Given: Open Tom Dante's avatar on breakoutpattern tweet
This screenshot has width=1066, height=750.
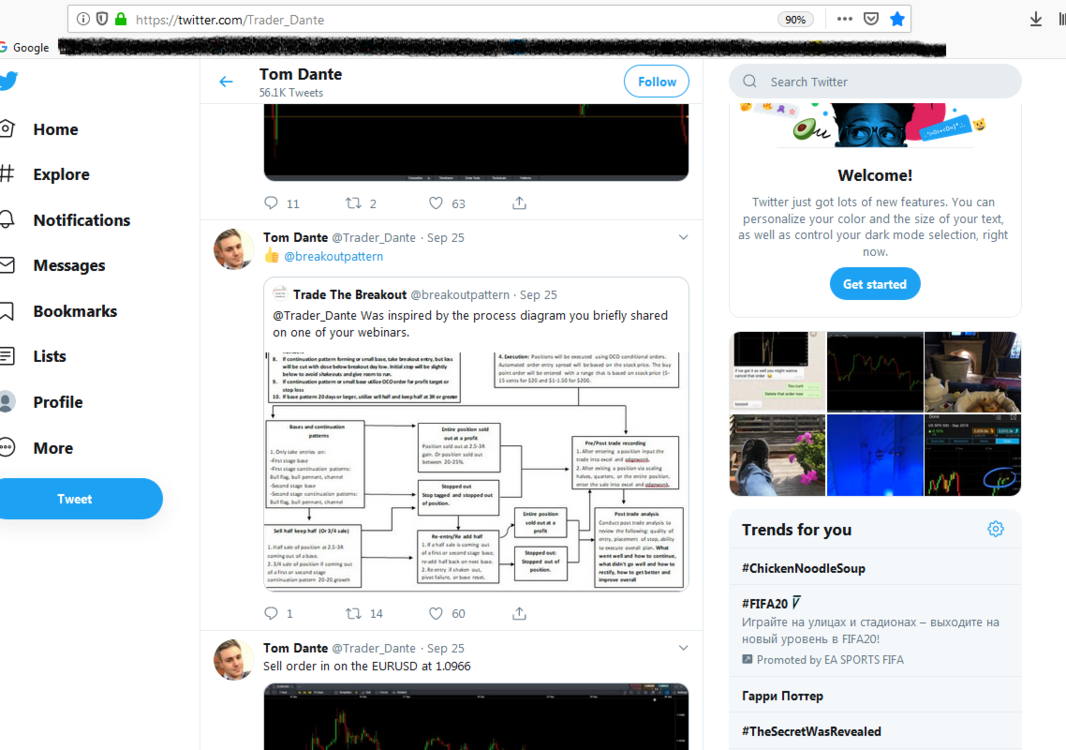Looking at the screenshot, I should click(233, 249).
